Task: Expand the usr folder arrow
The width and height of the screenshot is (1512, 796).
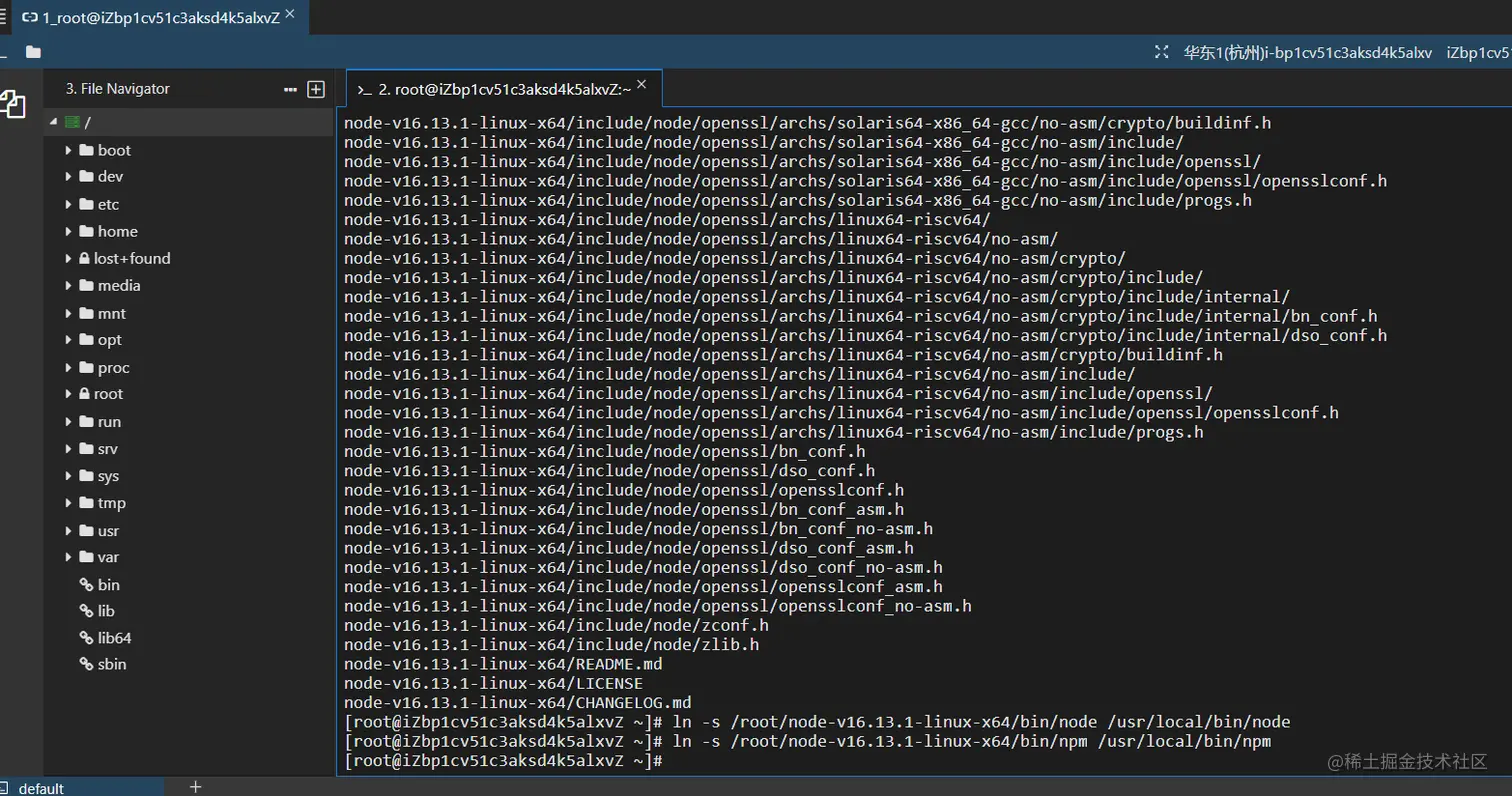Action: pyautogui.click(x=69, y=530)
